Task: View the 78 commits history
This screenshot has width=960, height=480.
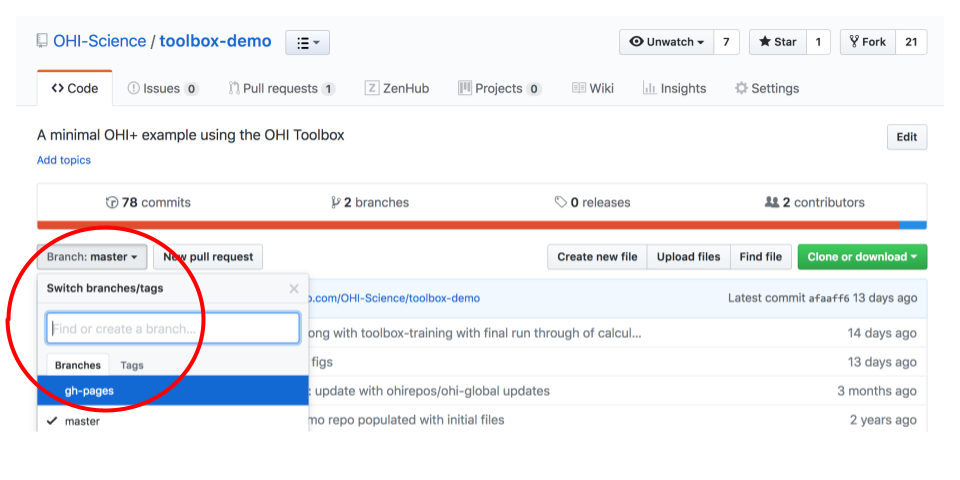Action: [148, 202]
